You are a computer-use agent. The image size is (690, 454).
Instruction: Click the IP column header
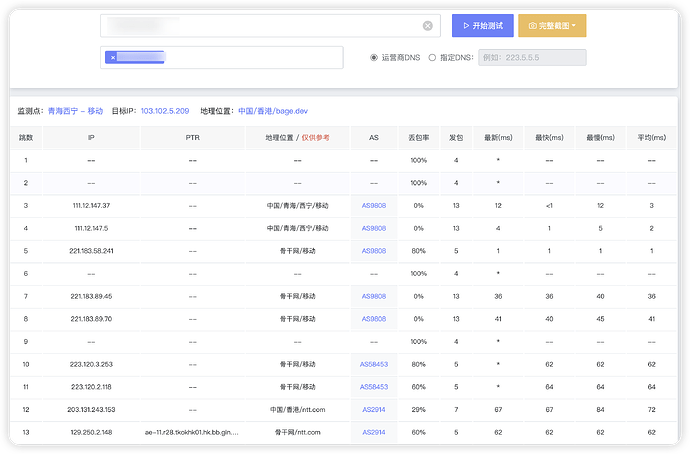(91, 138)
